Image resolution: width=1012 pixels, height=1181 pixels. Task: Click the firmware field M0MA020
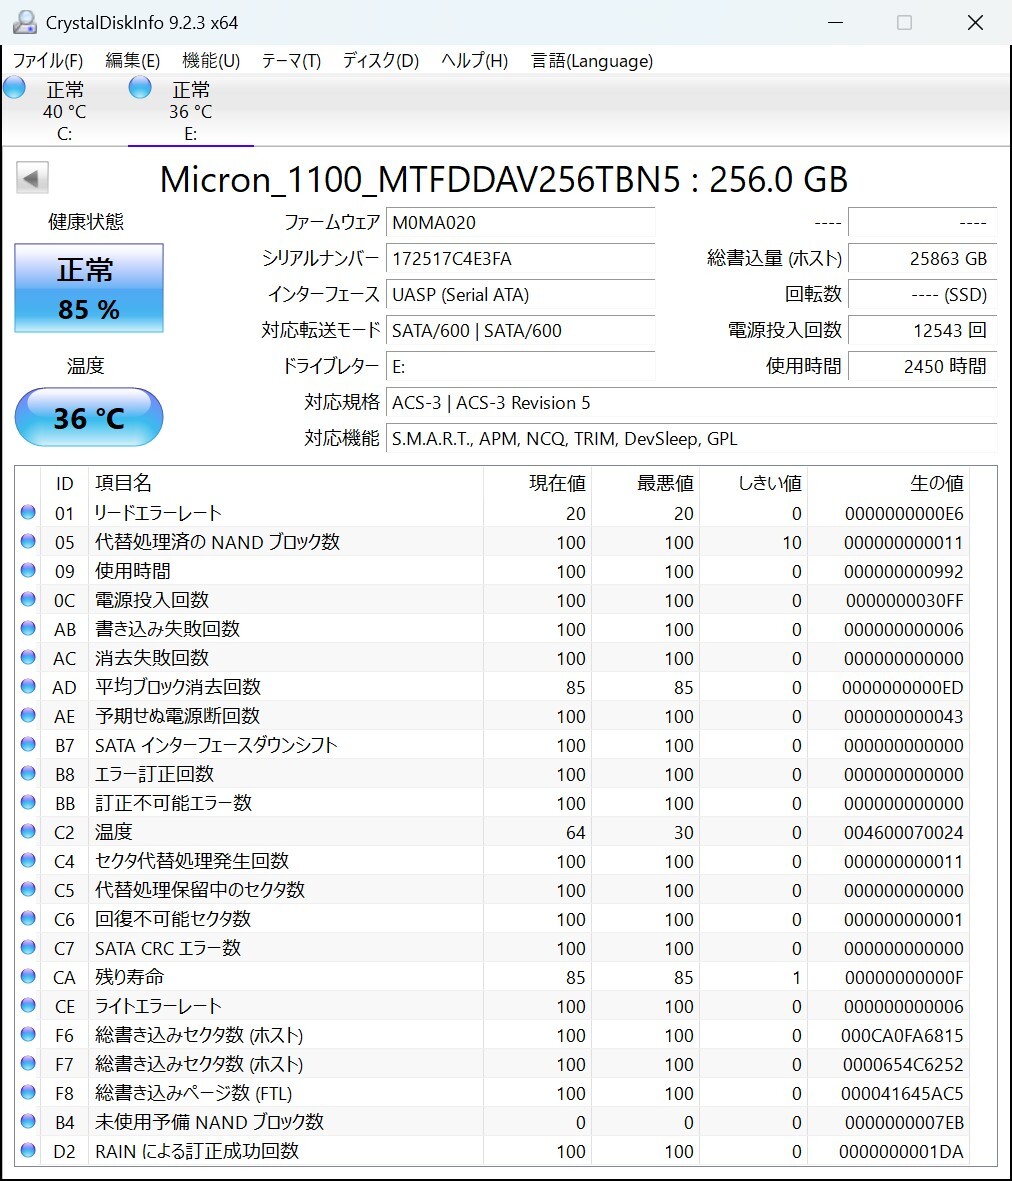coord(520,223)
